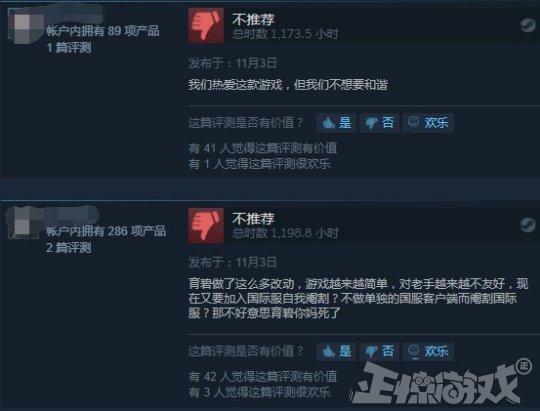Viewport: 540px width, 411px height.
Task: Open the reviewer's 89 项产品 owned products link
Action: pos(103,31)
